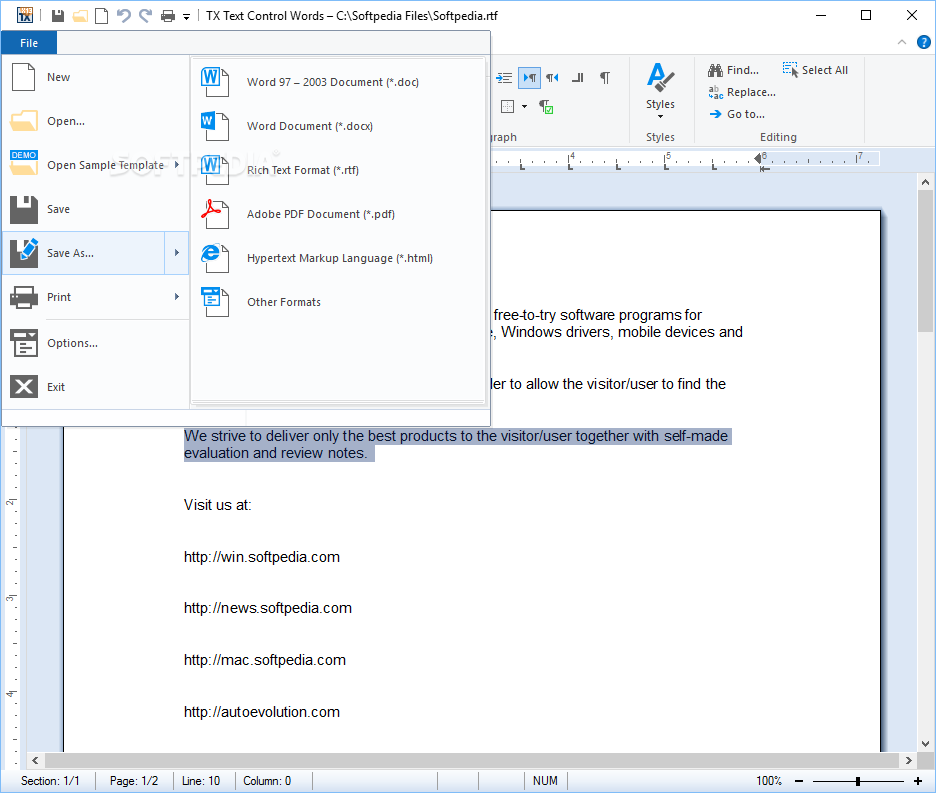The width and height of the screenshot is (936, 793).
Task: Save as Rich Text Format (*.rtf)
Action: coord(337,170)
